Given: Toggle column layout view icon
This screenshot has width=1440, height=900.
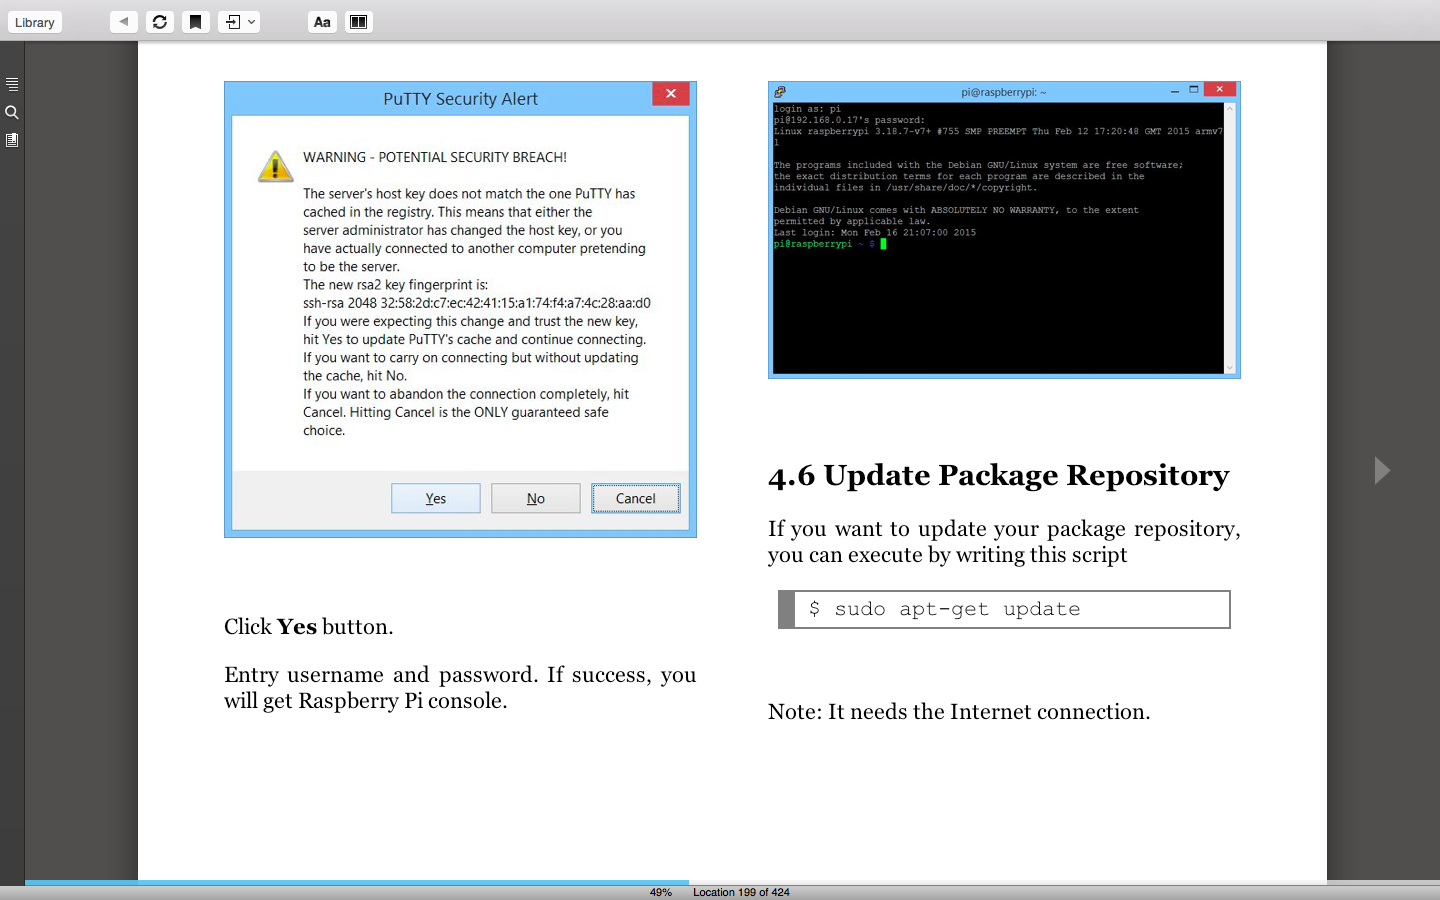Looking at the screenshot, I should pyautogui.click(x=358, y=21).
